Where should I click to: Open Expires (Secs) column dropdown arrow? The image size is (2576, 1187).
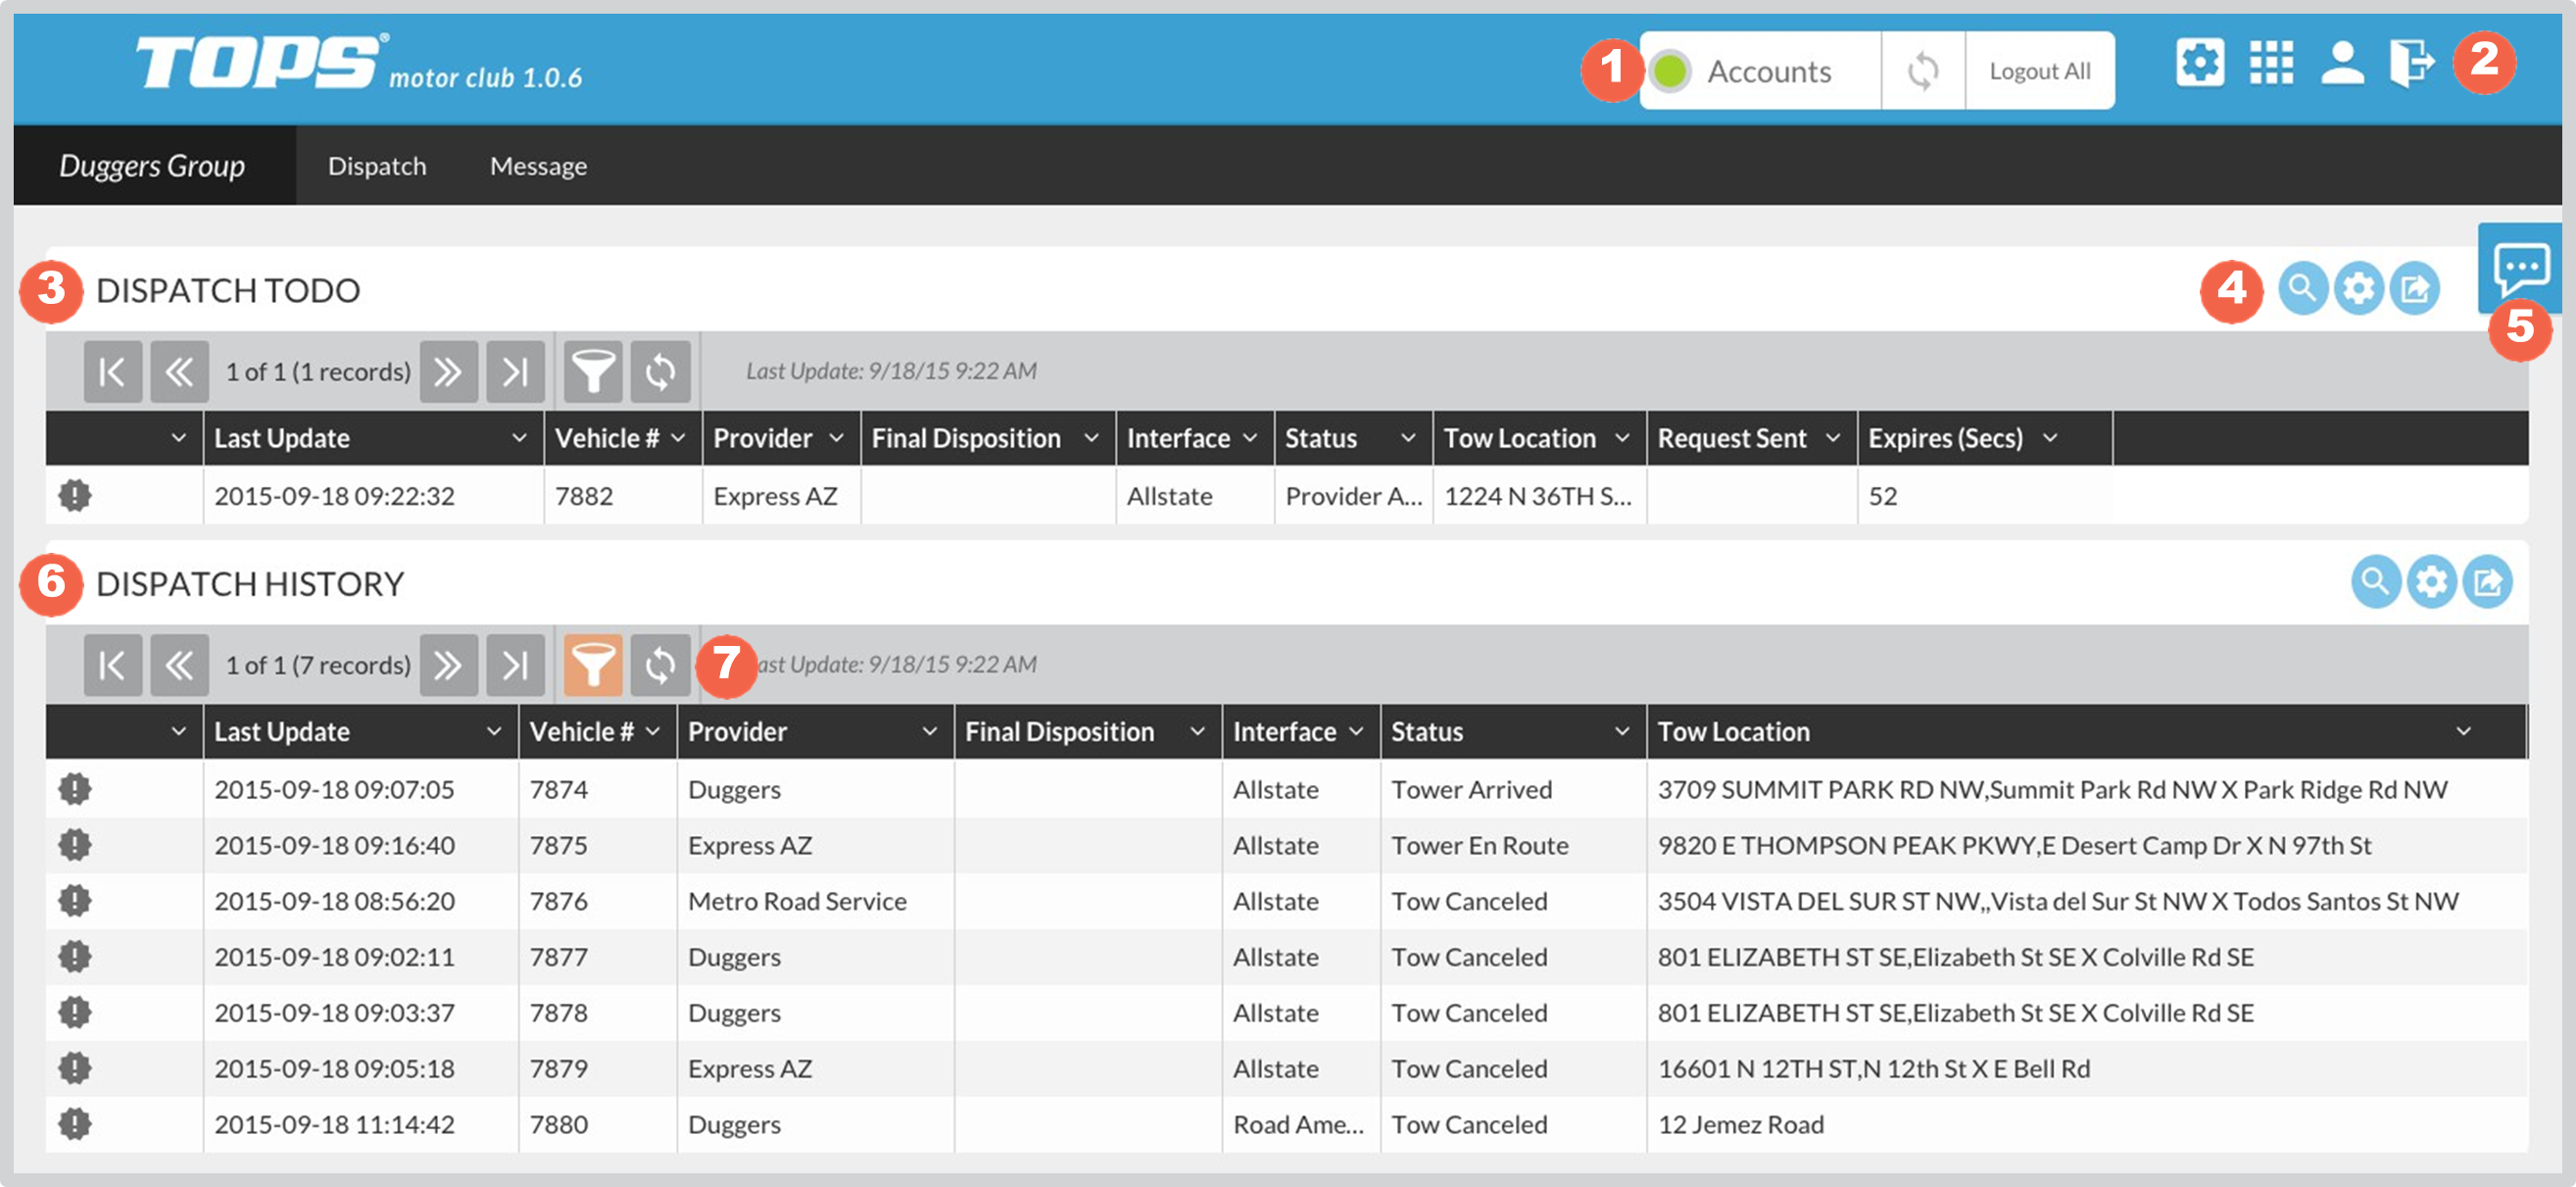tap(2050, 438)
